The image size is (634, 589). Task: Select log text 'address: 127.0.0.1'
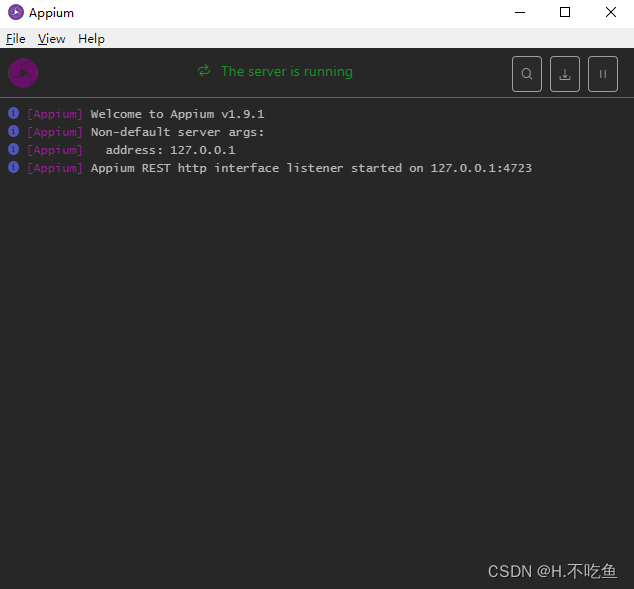point(170,150)
